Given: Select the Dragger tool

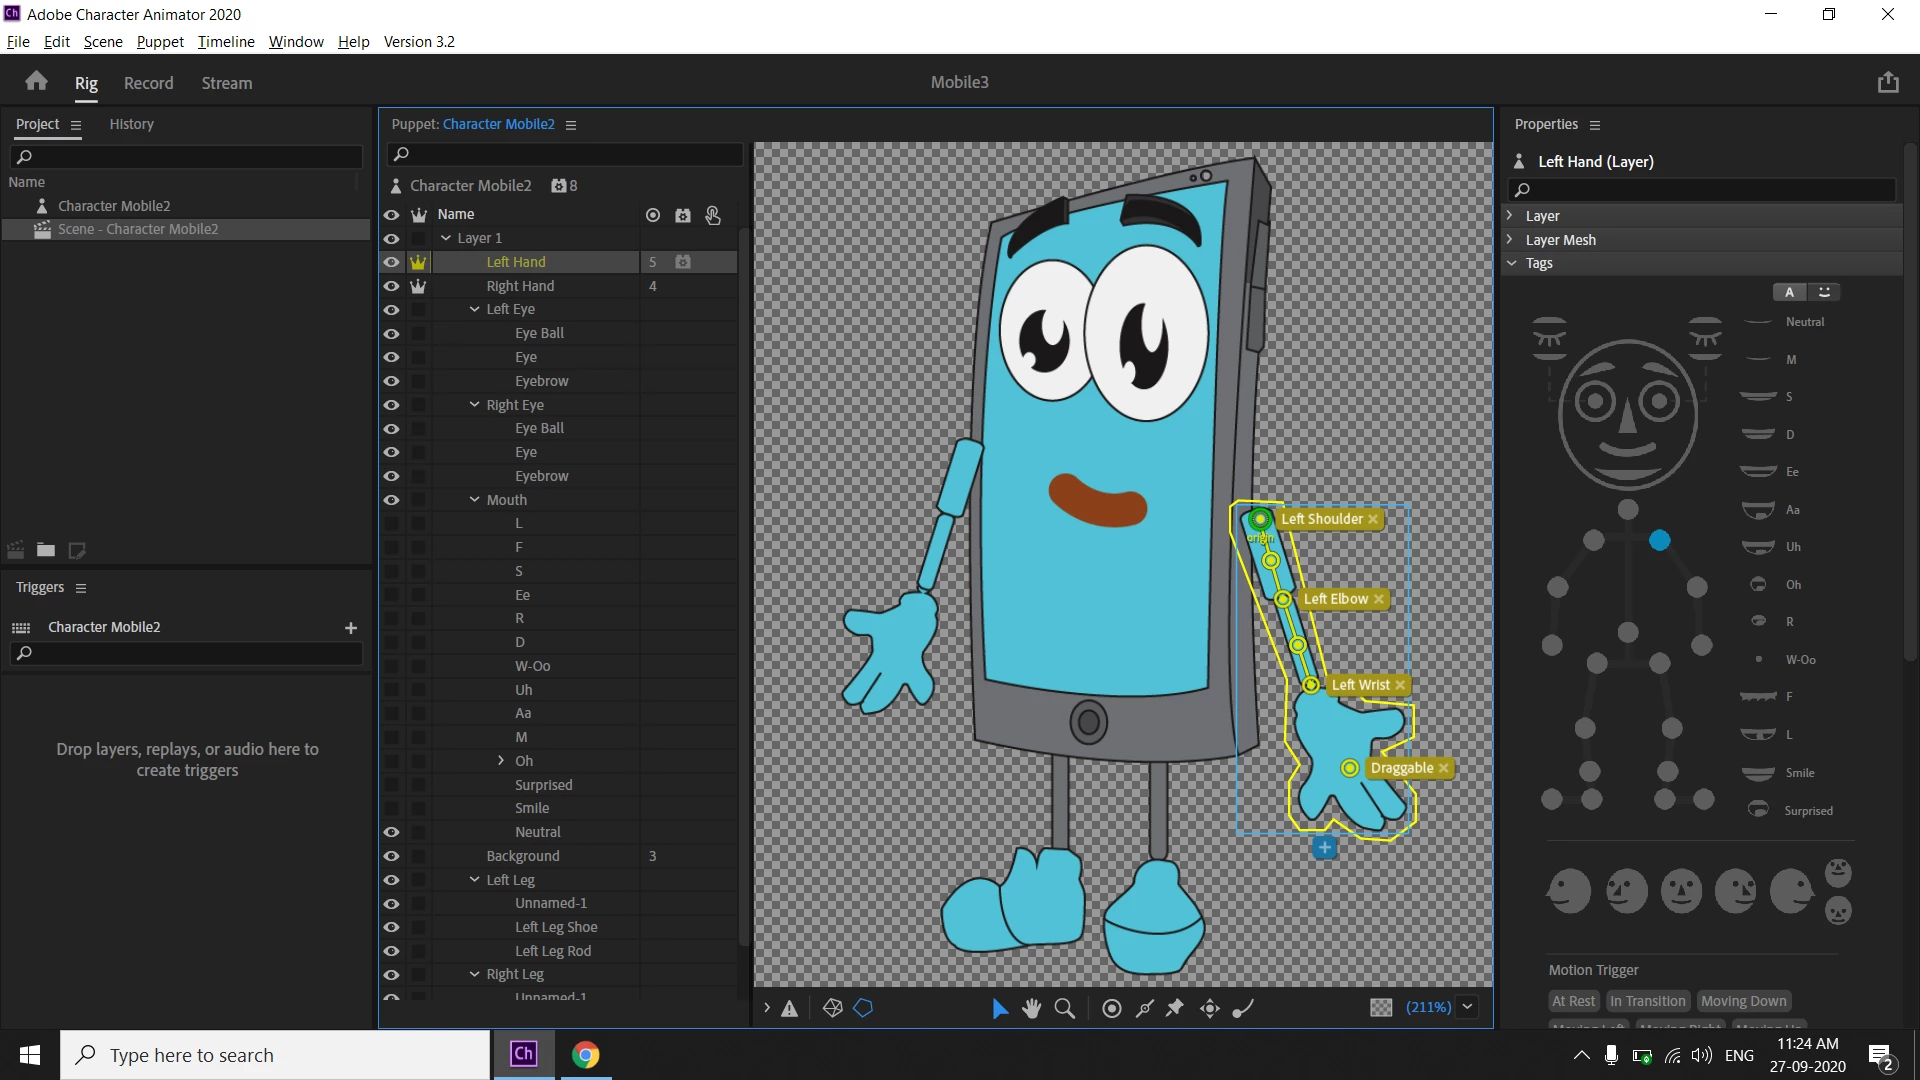Looking at the screenshot, I should coord(1210,1008).
